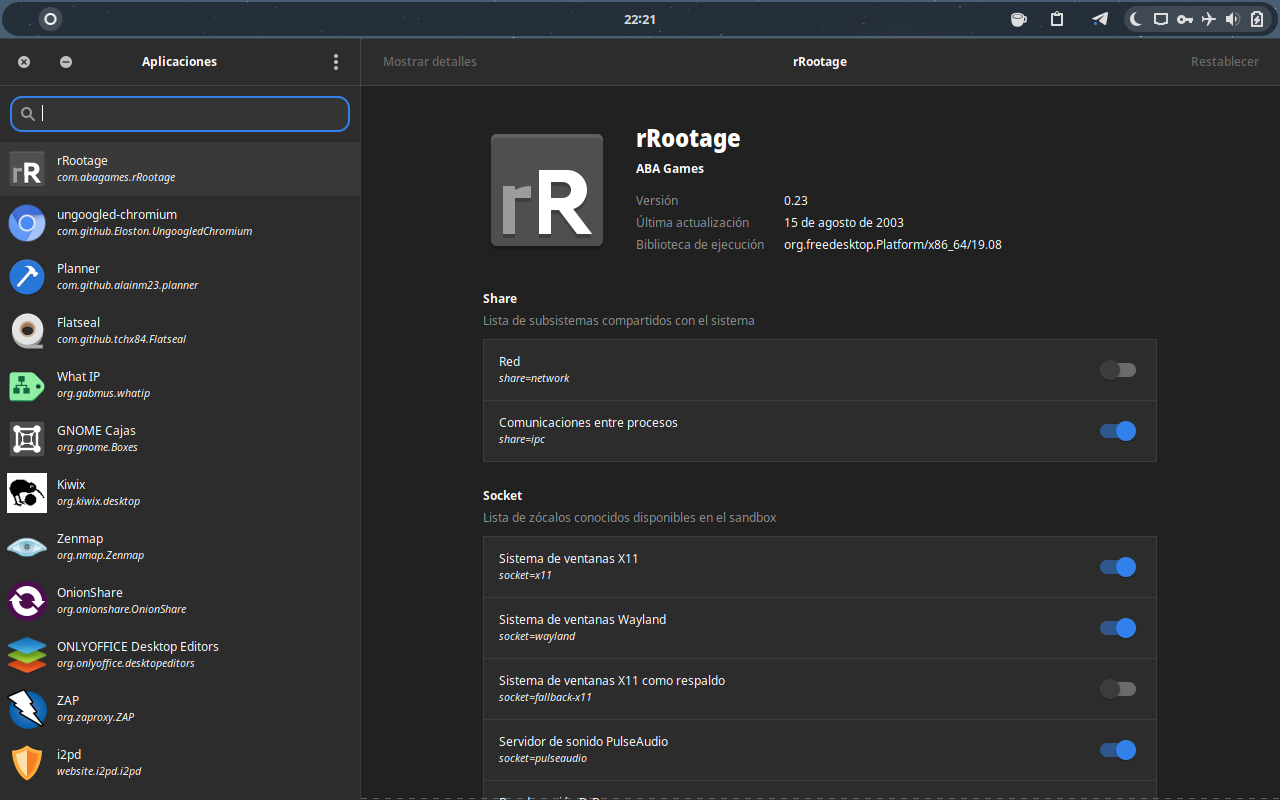Click the date 15 de agosto de 2003
This screenshot has width=1280, height=800.
[x=844, y=222]
